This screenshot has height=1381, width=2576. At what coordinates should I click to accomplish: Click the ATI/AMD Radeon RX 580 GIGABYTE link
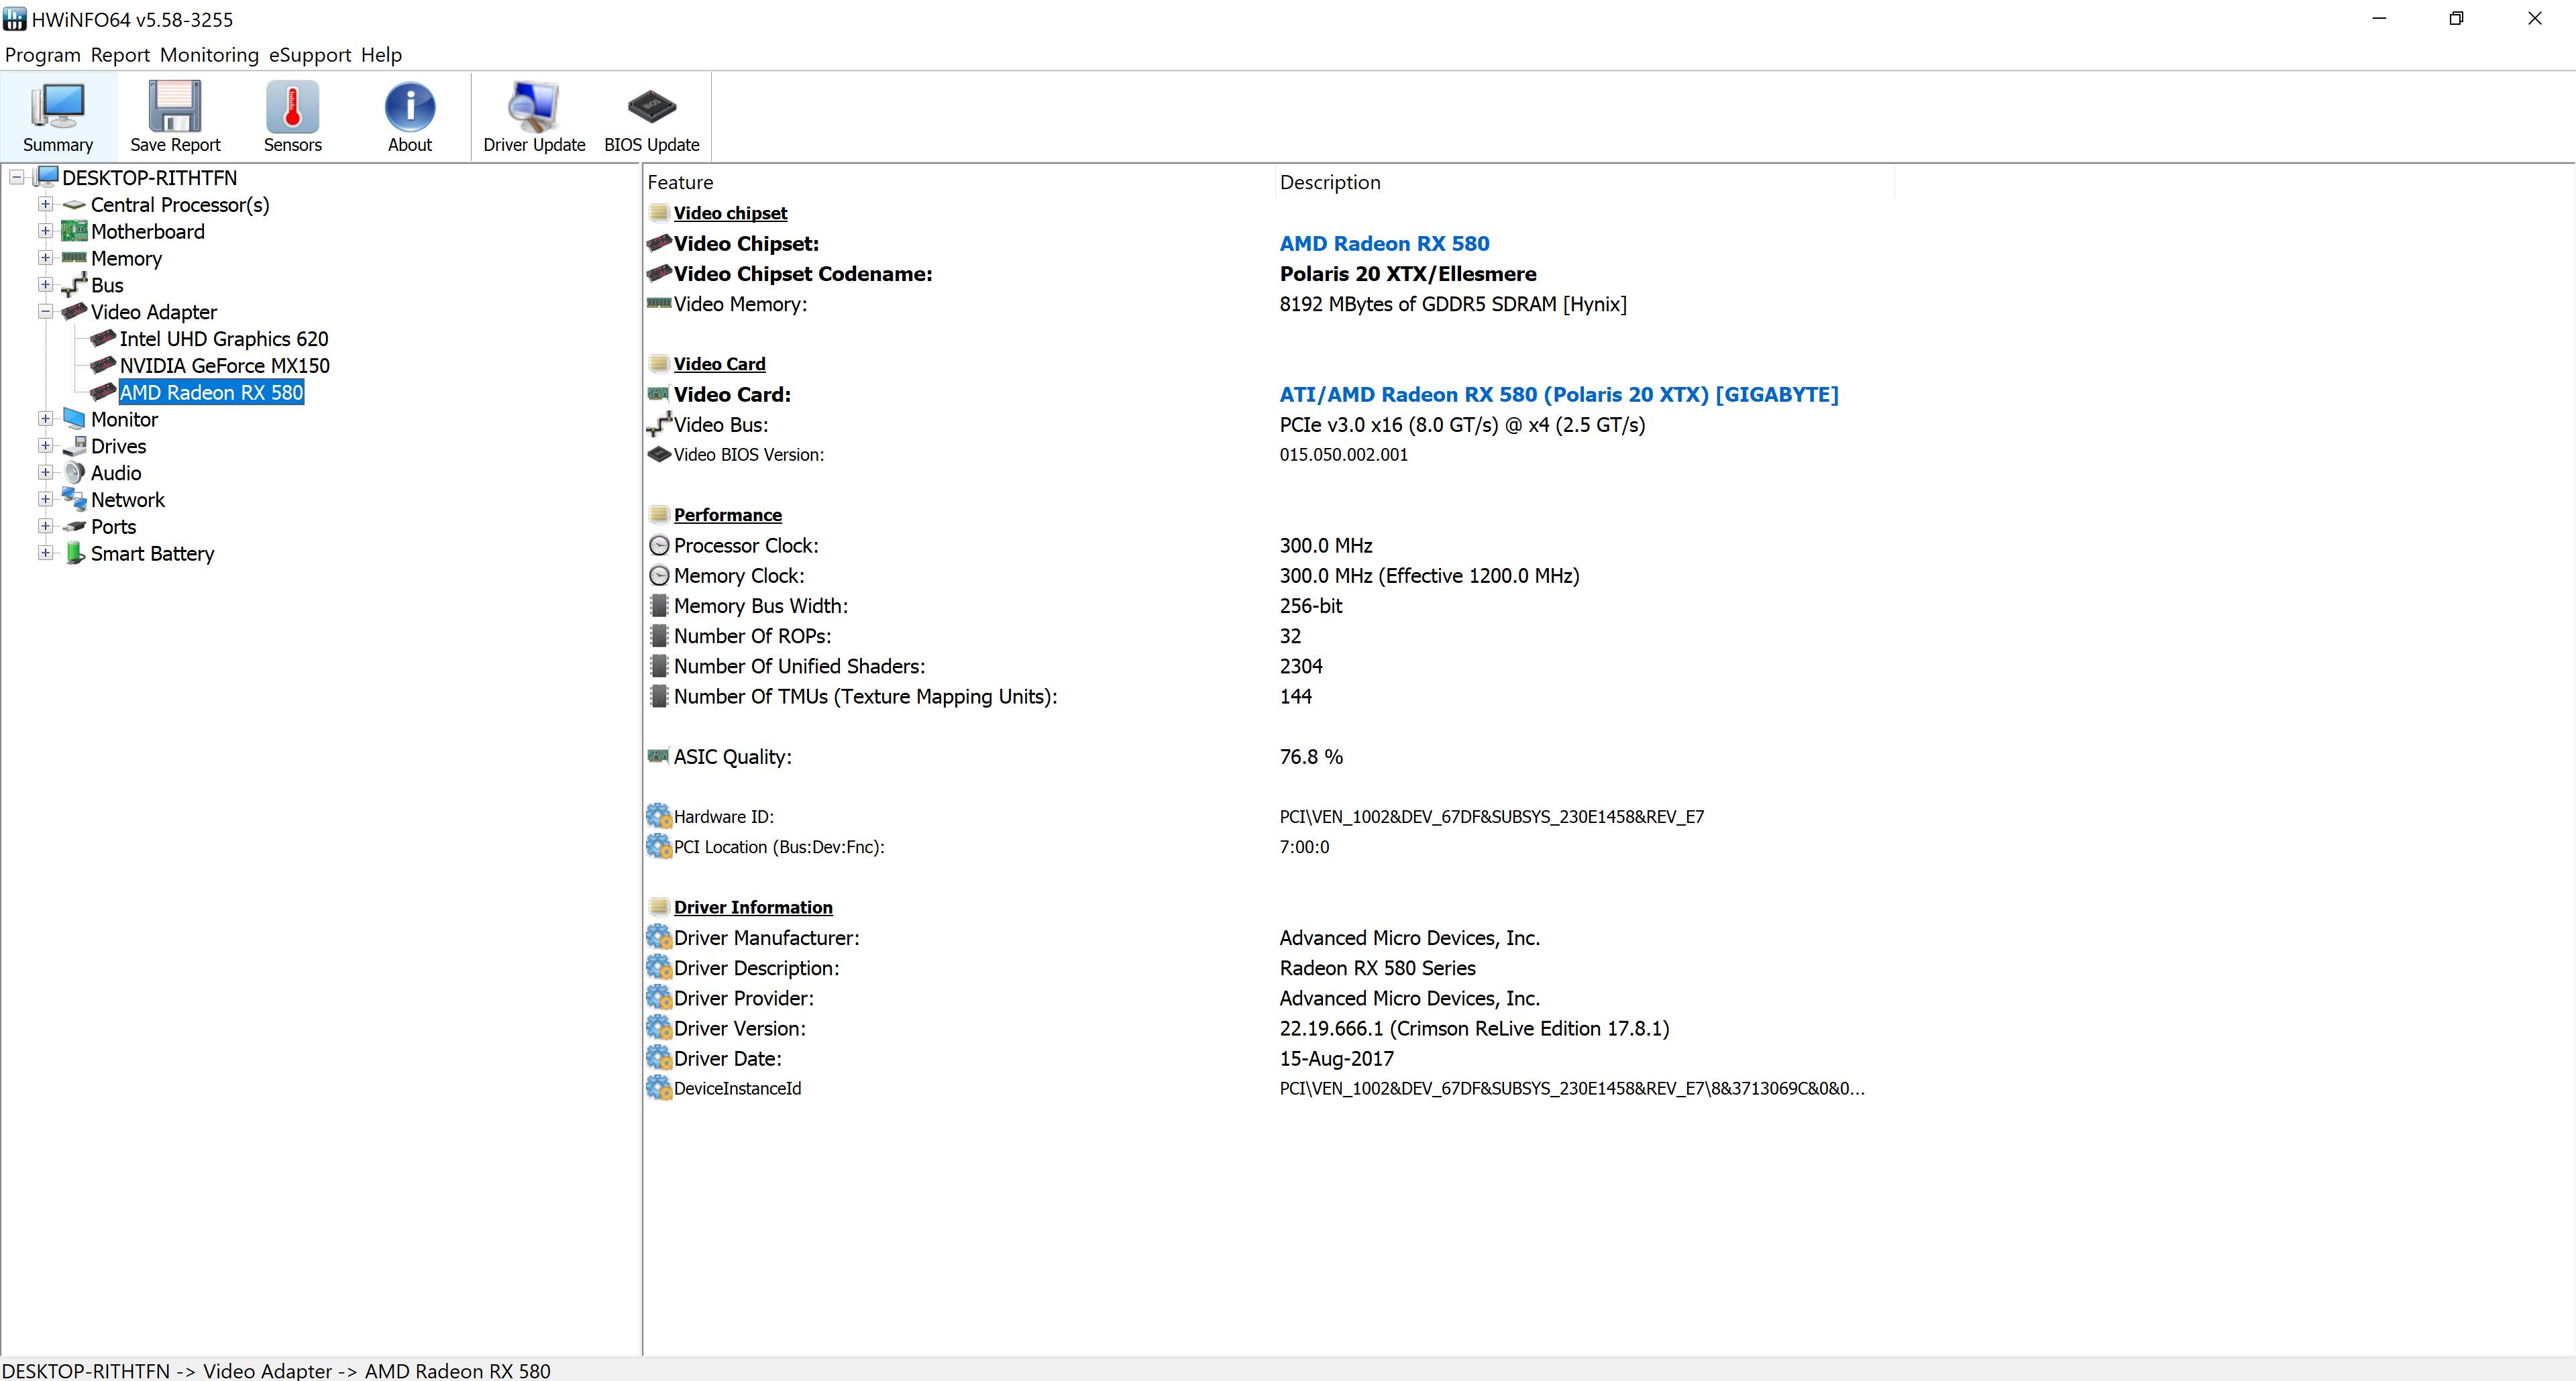(x=1559, y=394)
